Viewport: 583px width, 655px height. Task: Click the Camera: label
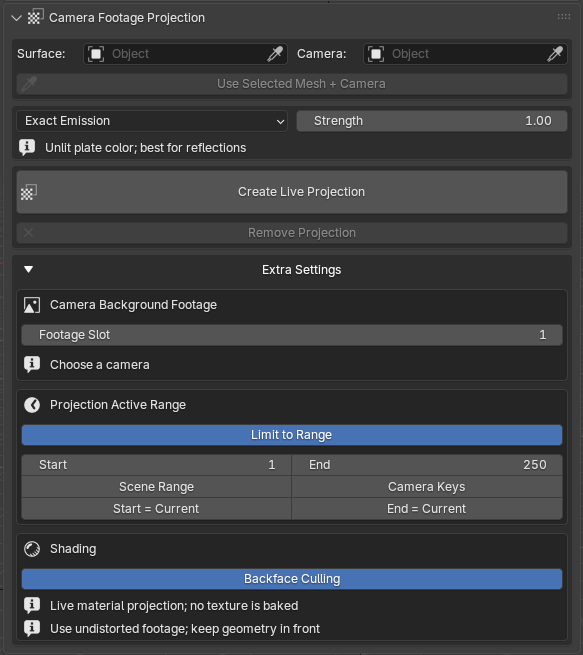pos(322,54)
